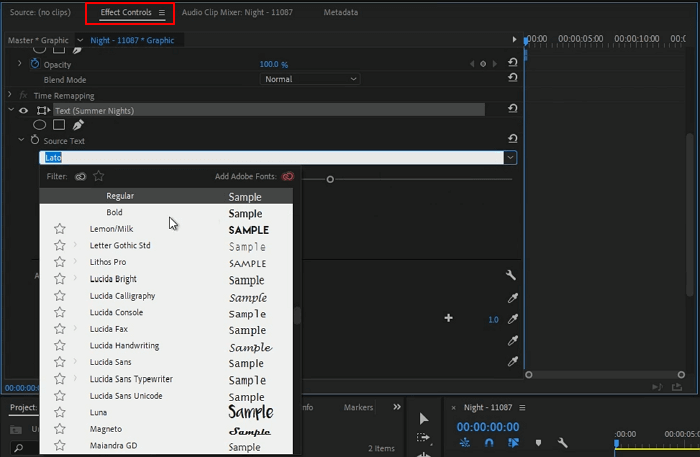The image size is (700, 457).
Task: Add or remove Opacity keyframe
Action: [483, 64]
